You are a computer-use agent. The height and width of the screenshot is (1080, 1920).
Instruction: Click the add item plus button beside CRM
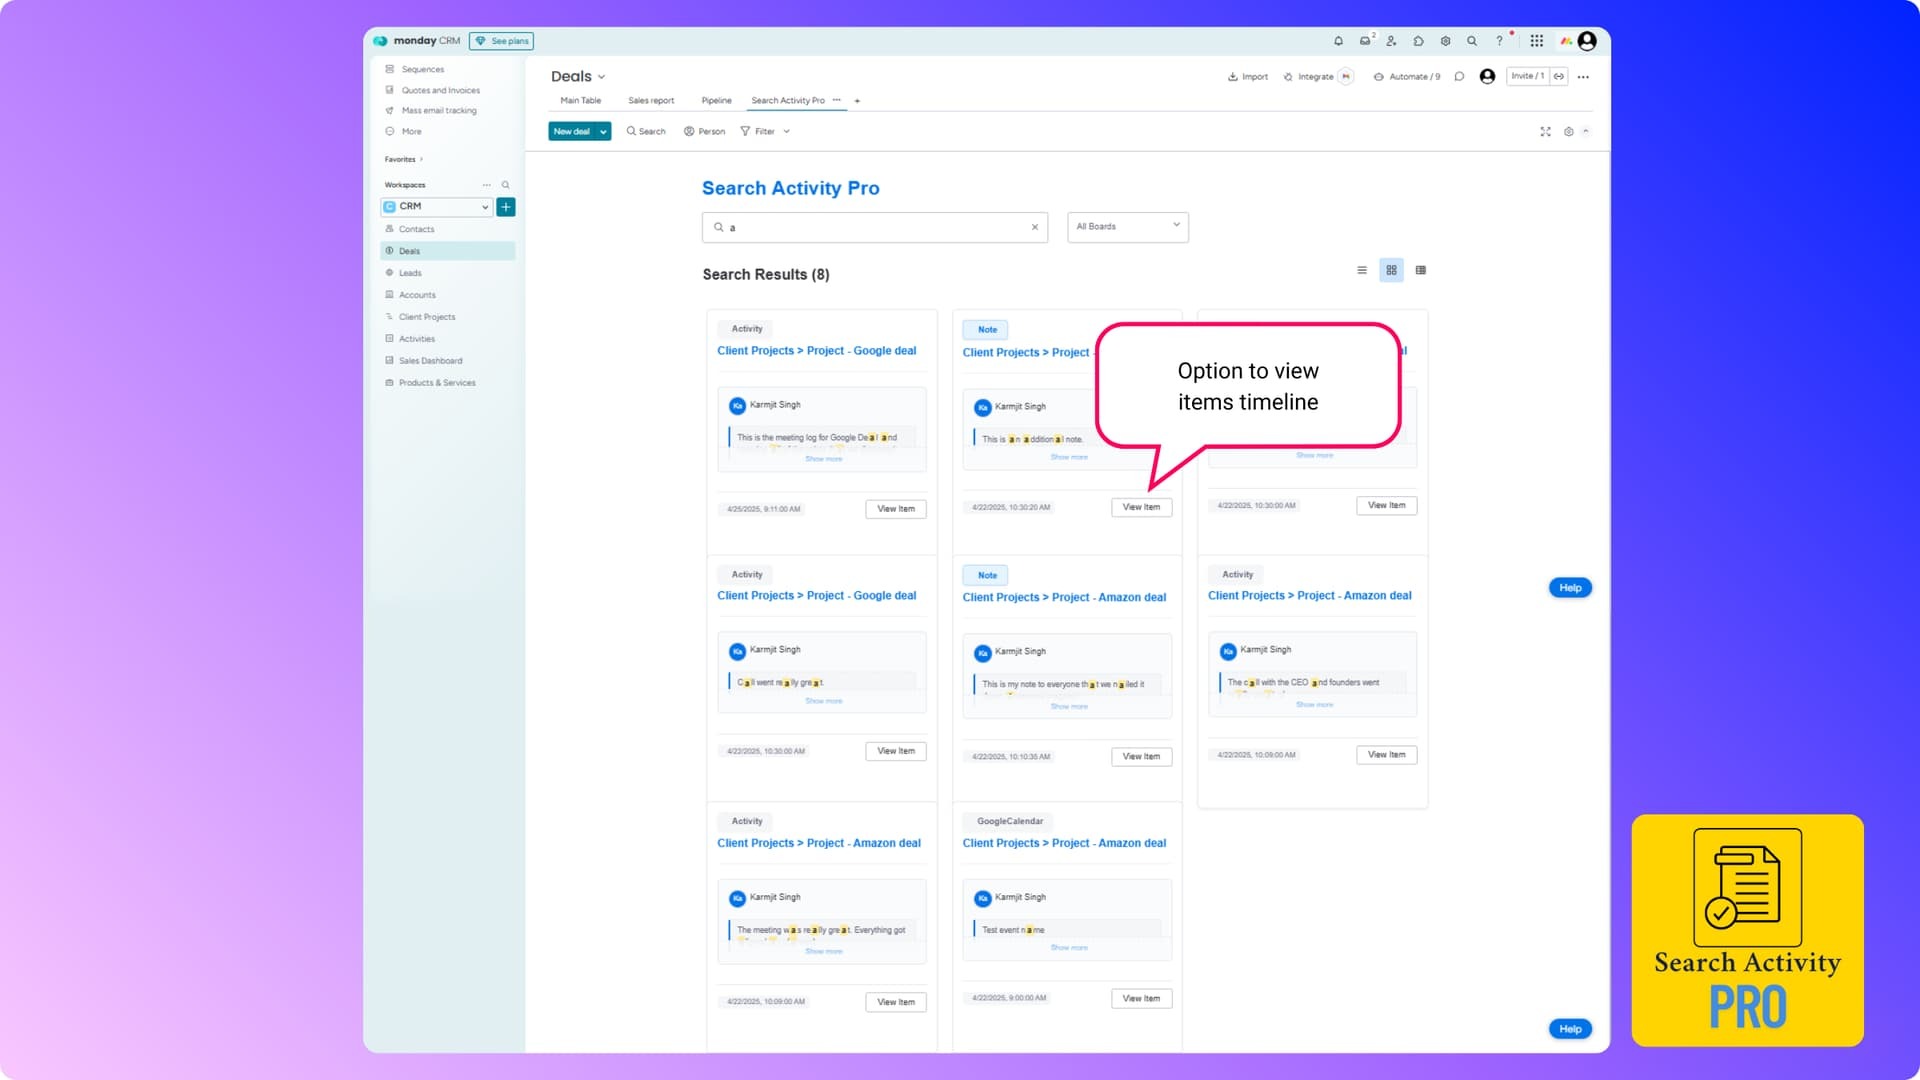506,207
